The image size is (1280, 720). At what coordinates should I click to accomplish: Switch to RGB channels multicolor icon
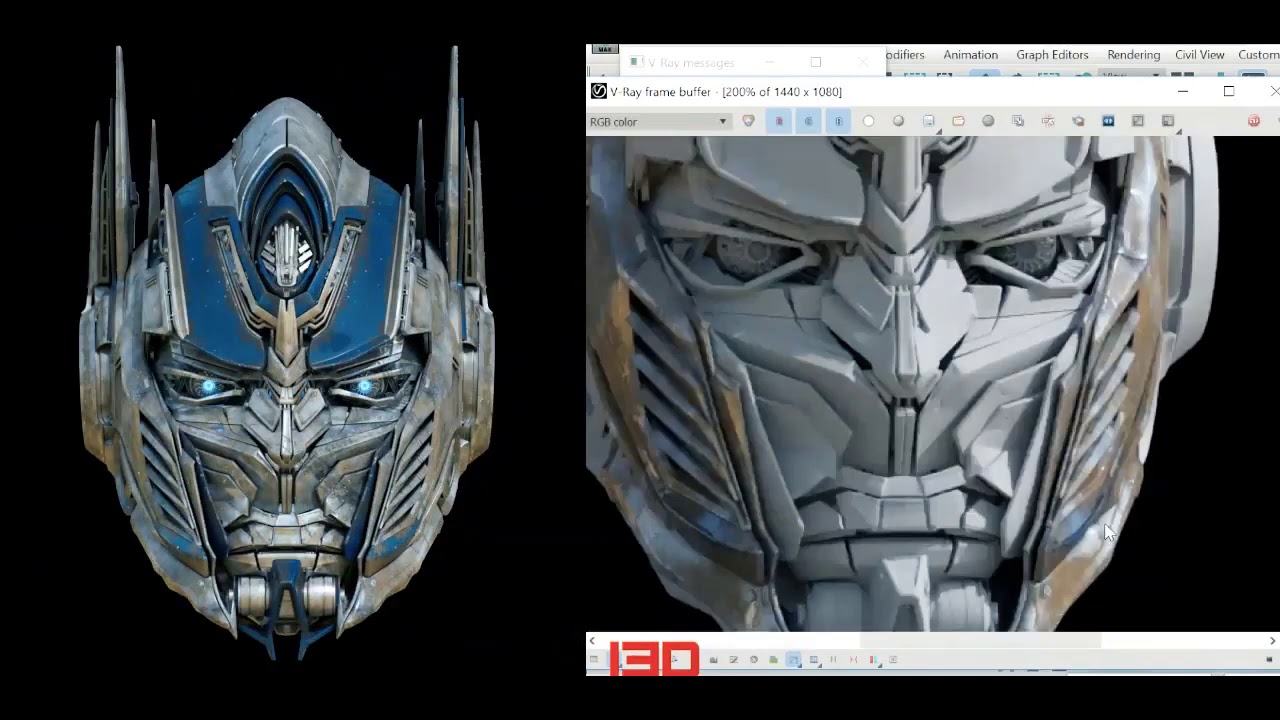pyautogui.click(x=748, y=121)
